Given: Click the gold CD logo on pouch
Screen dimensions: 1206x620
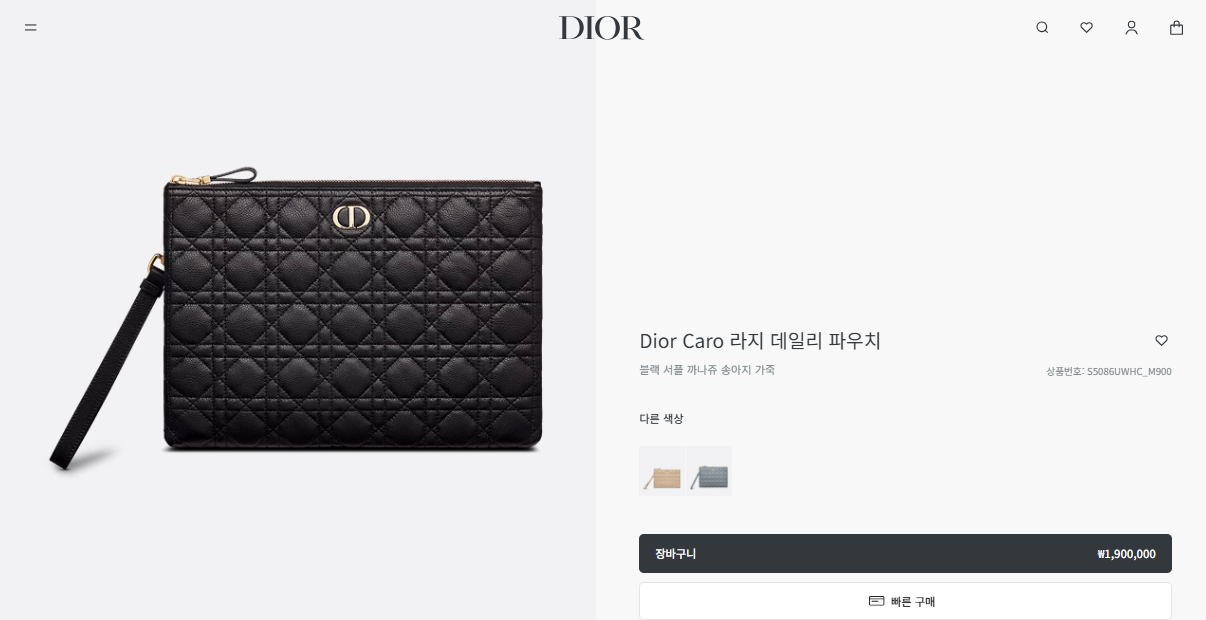Looking at the screenshot, I should pos(351,216).
